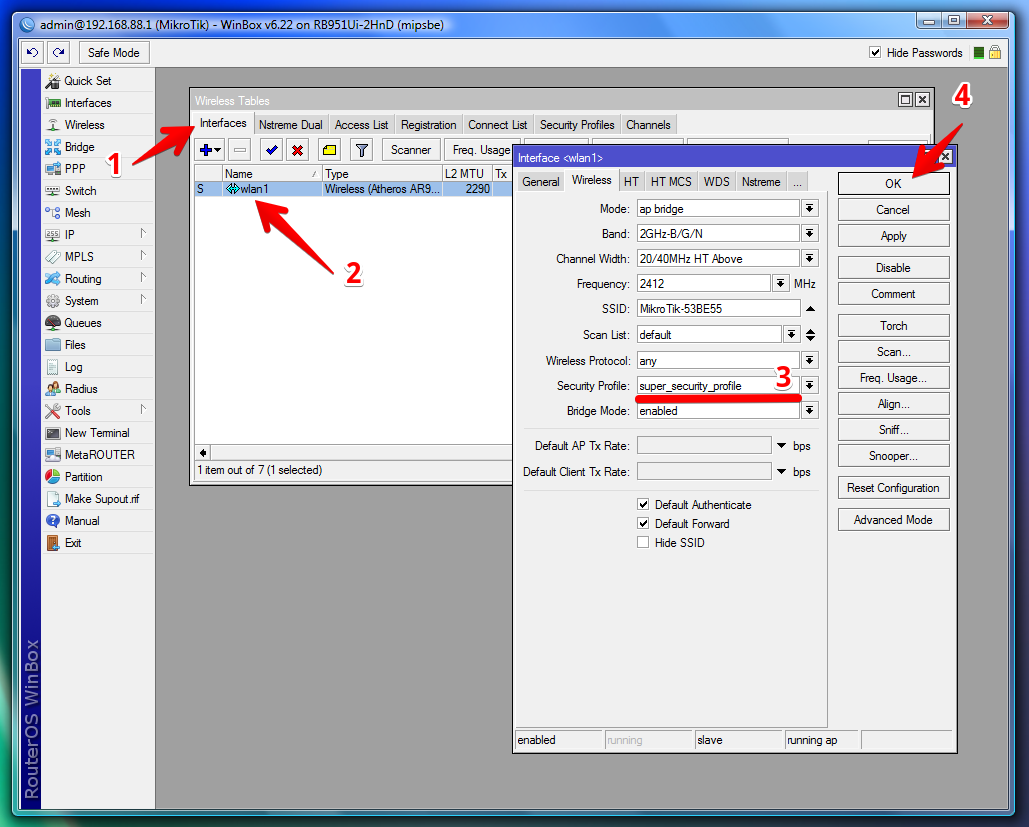Click the blue checkmark enable button
The image size is (1029, 827).
pyautogui.click(x=271, y=150)
